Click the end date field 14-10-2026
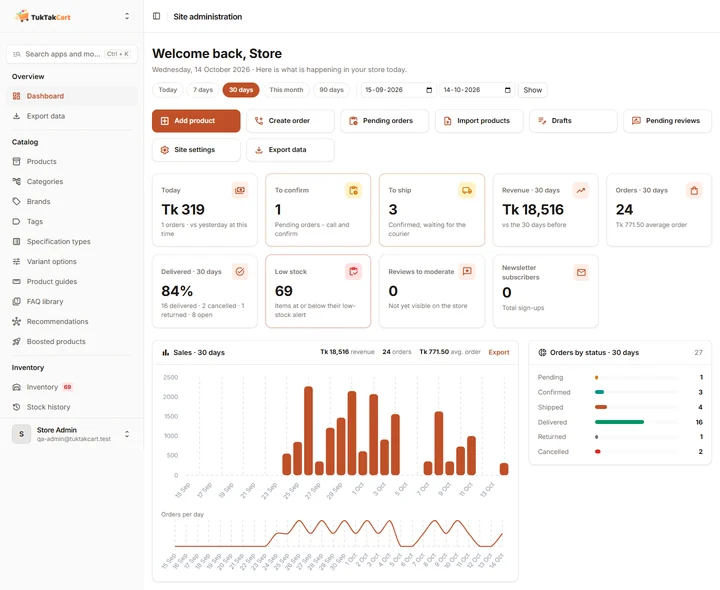This screenshot has width=720, height=590. pos(477,90)
